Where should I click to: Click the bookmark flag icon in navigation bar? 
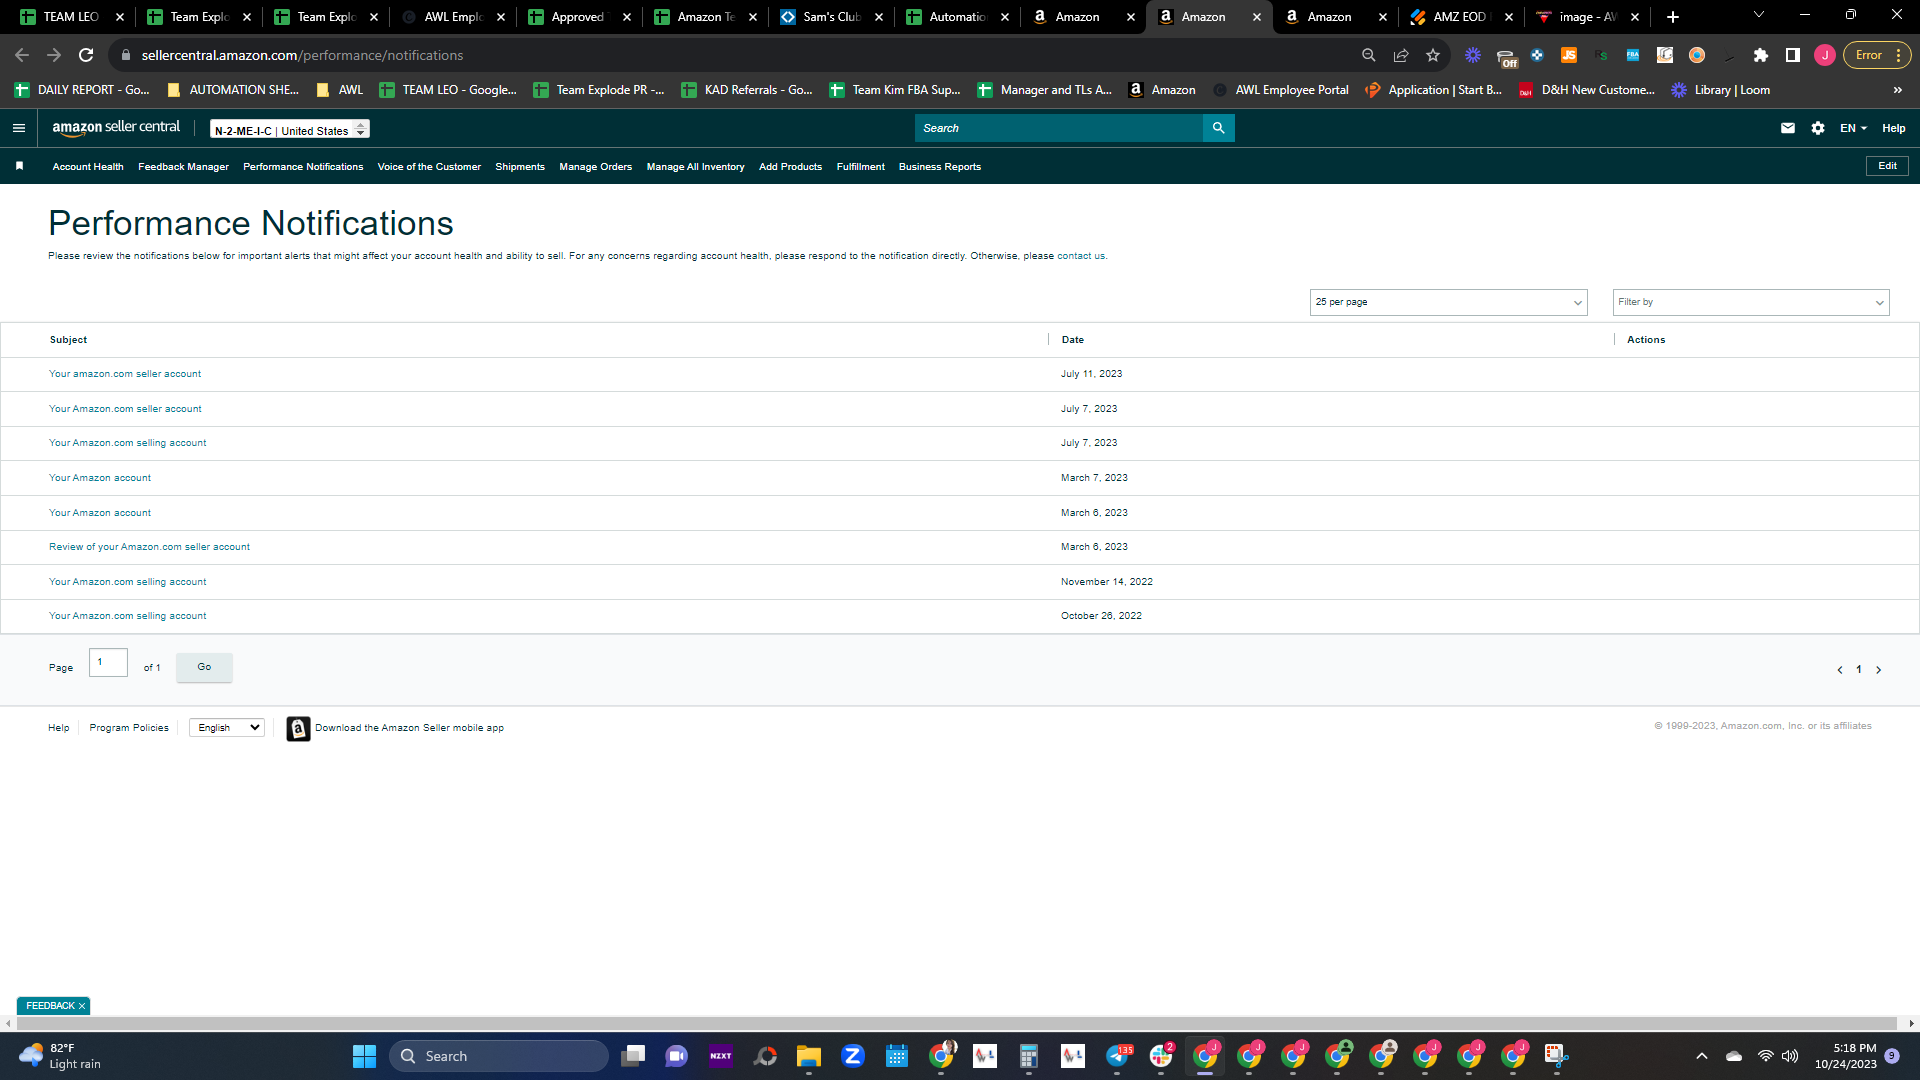[x=19, y=166]
